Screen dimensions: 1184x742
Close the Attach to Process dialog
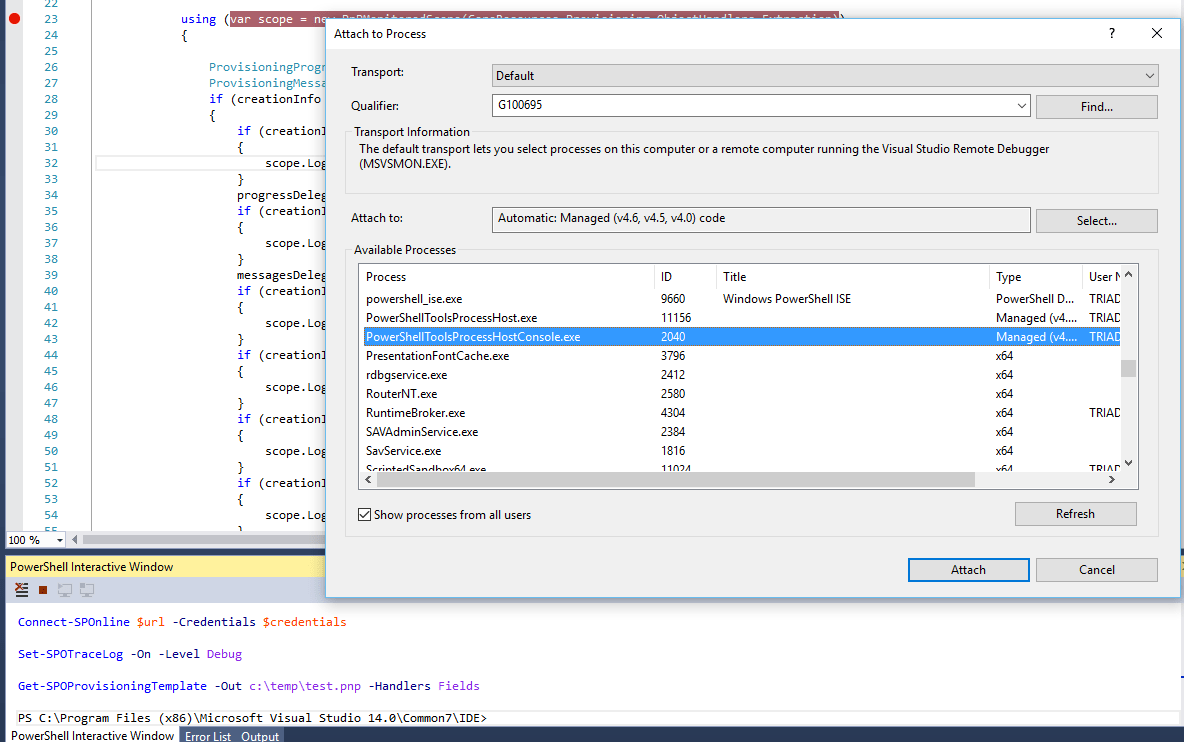click(x=1157, y=33)
